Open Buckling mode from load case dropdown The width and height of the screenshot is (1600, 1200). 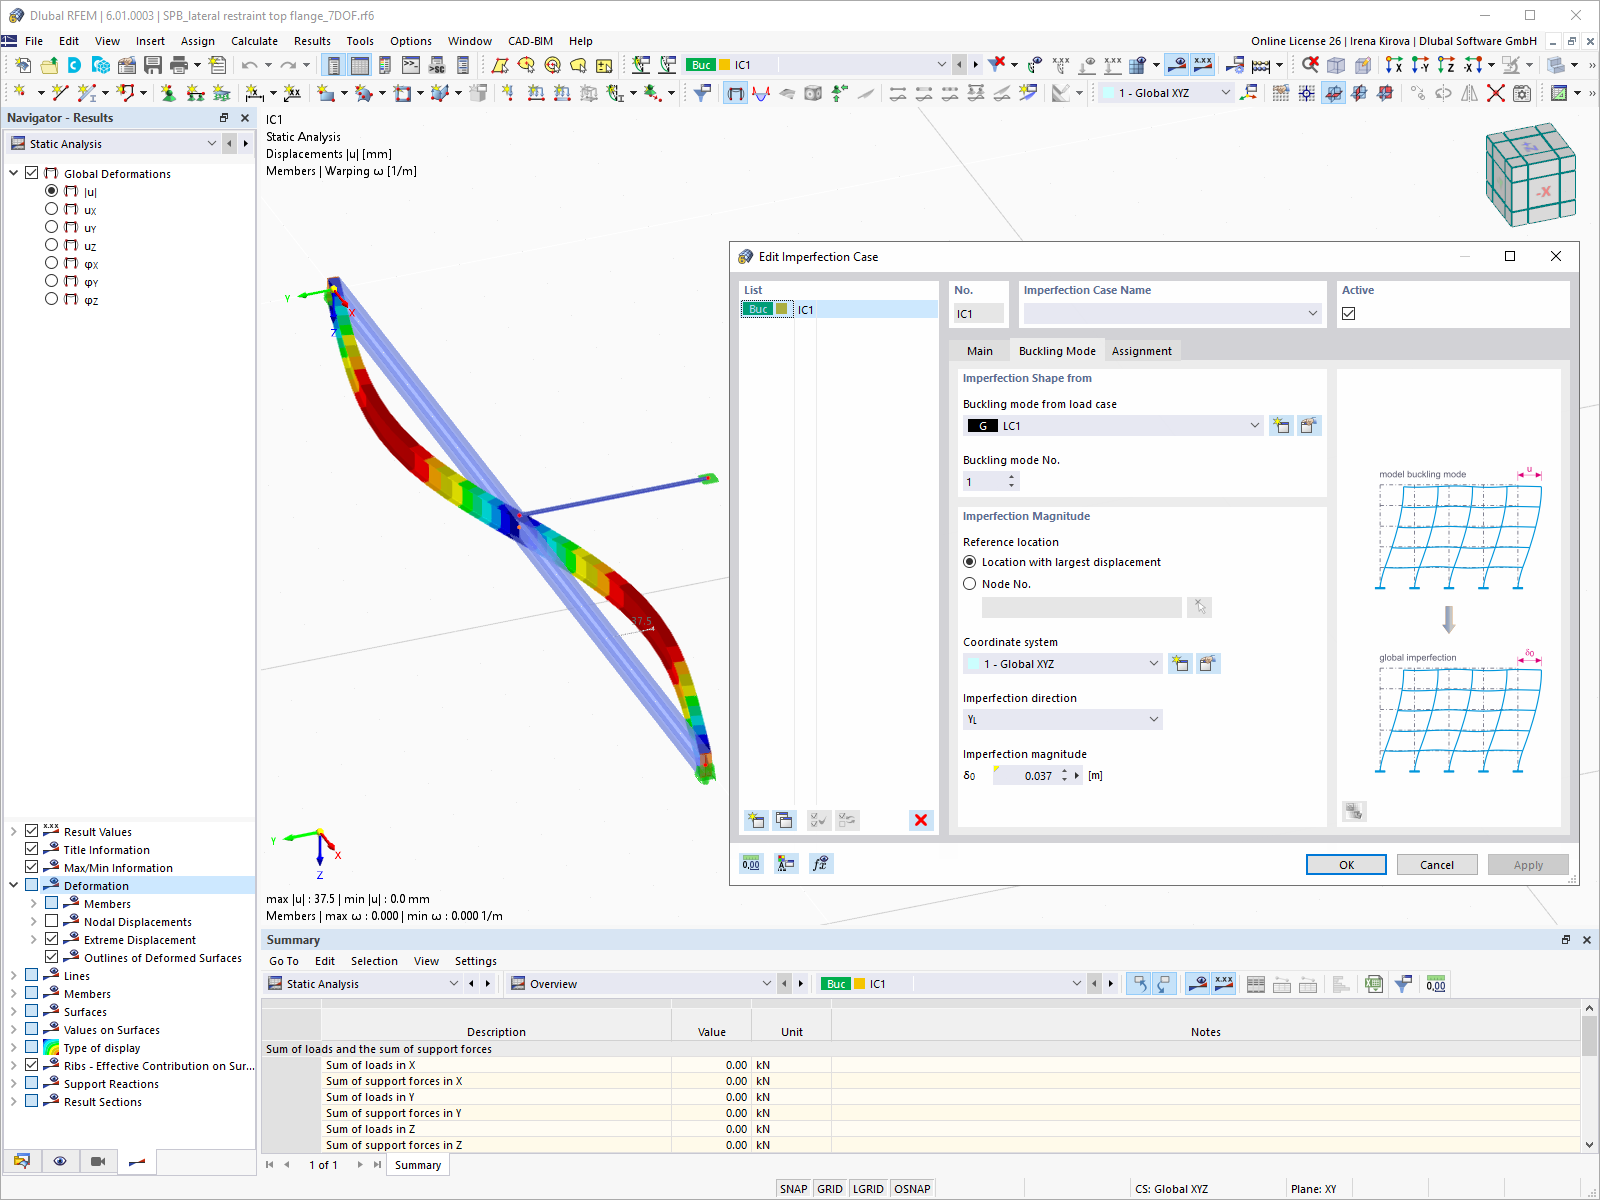(x=1255, y=426)
